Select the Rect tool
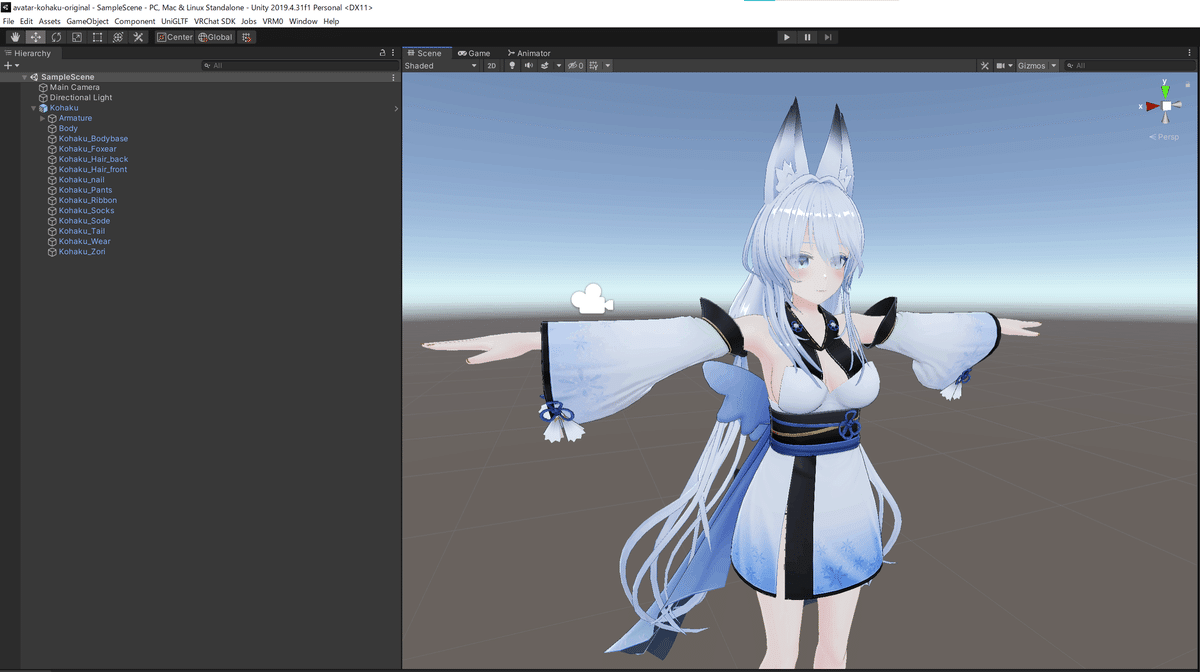Image resolution: width=1200 pixels, height=672 pixels. [97, 37]
